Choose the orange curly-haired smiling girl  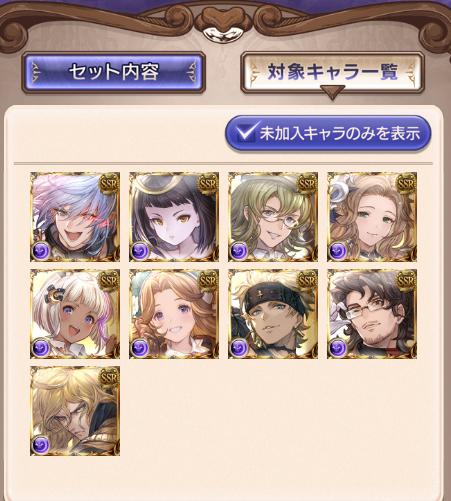174,314
